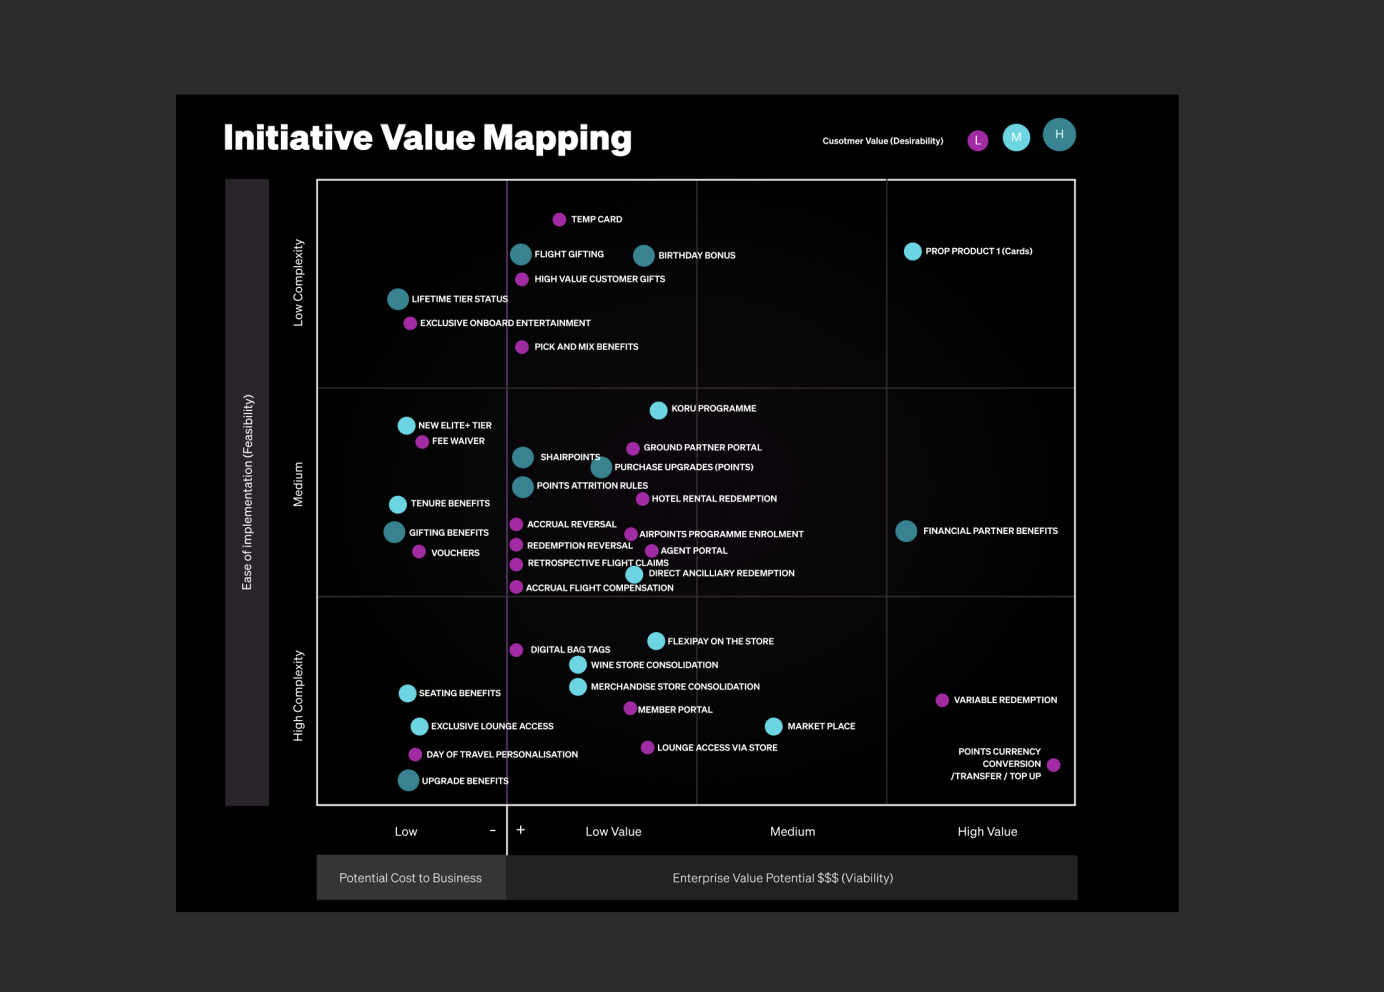Click the FLEXIPAY ON THE STORE dot
1384x992 pixels.
click(x=656, y=641)
